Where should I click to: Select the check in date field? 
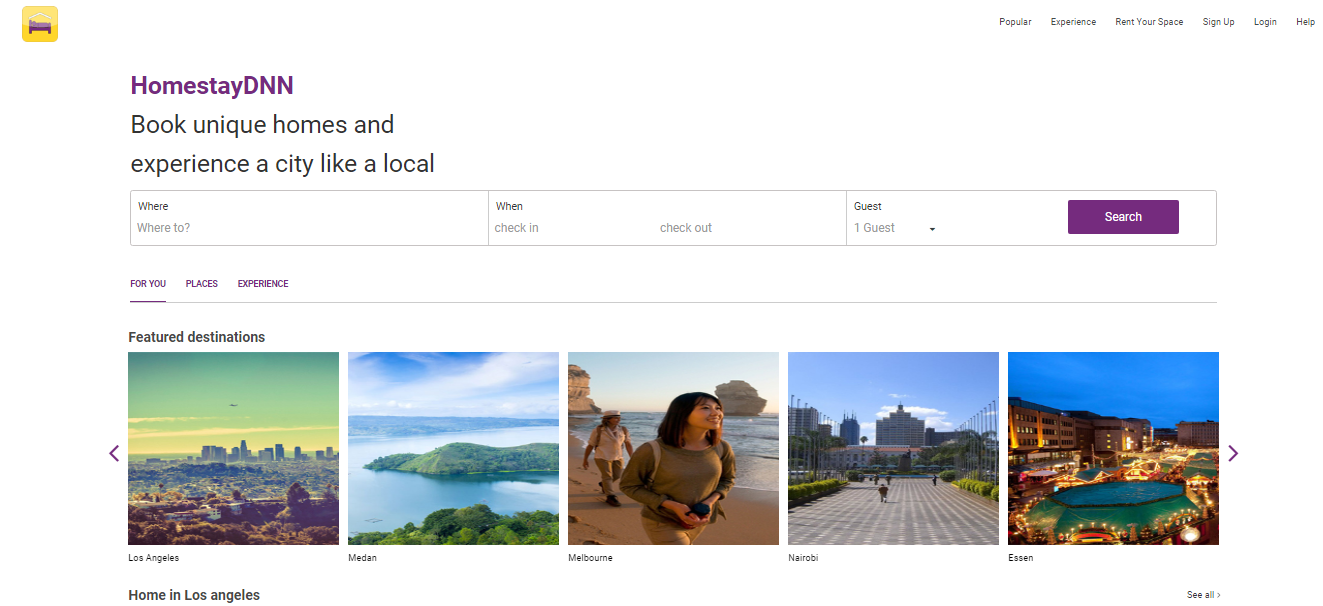coord(572,228)
